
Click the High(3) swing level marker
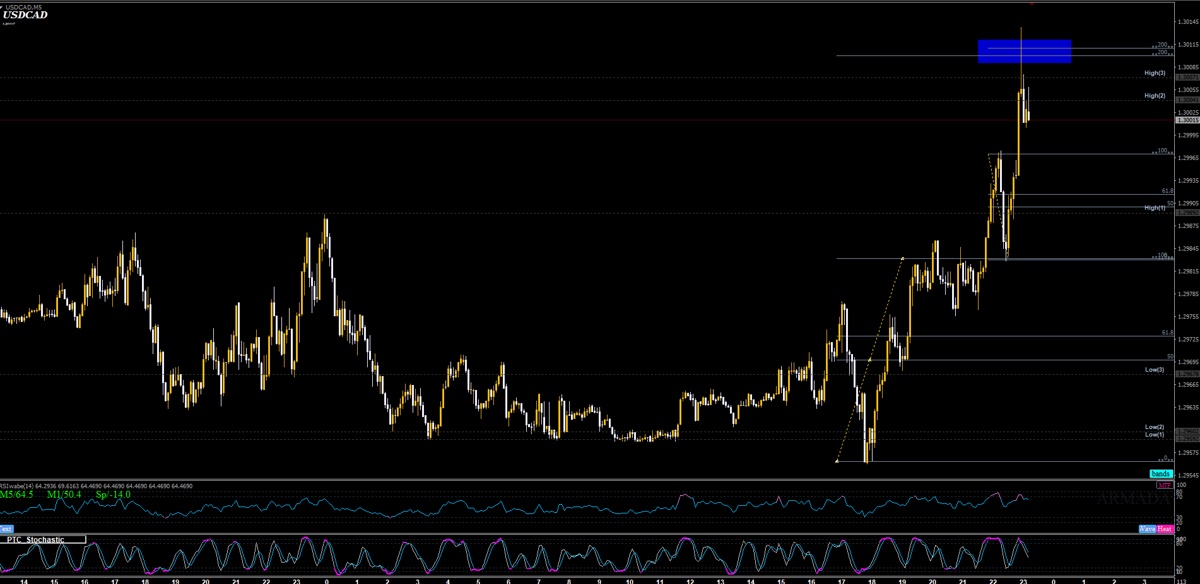(x=1153, y=72)
